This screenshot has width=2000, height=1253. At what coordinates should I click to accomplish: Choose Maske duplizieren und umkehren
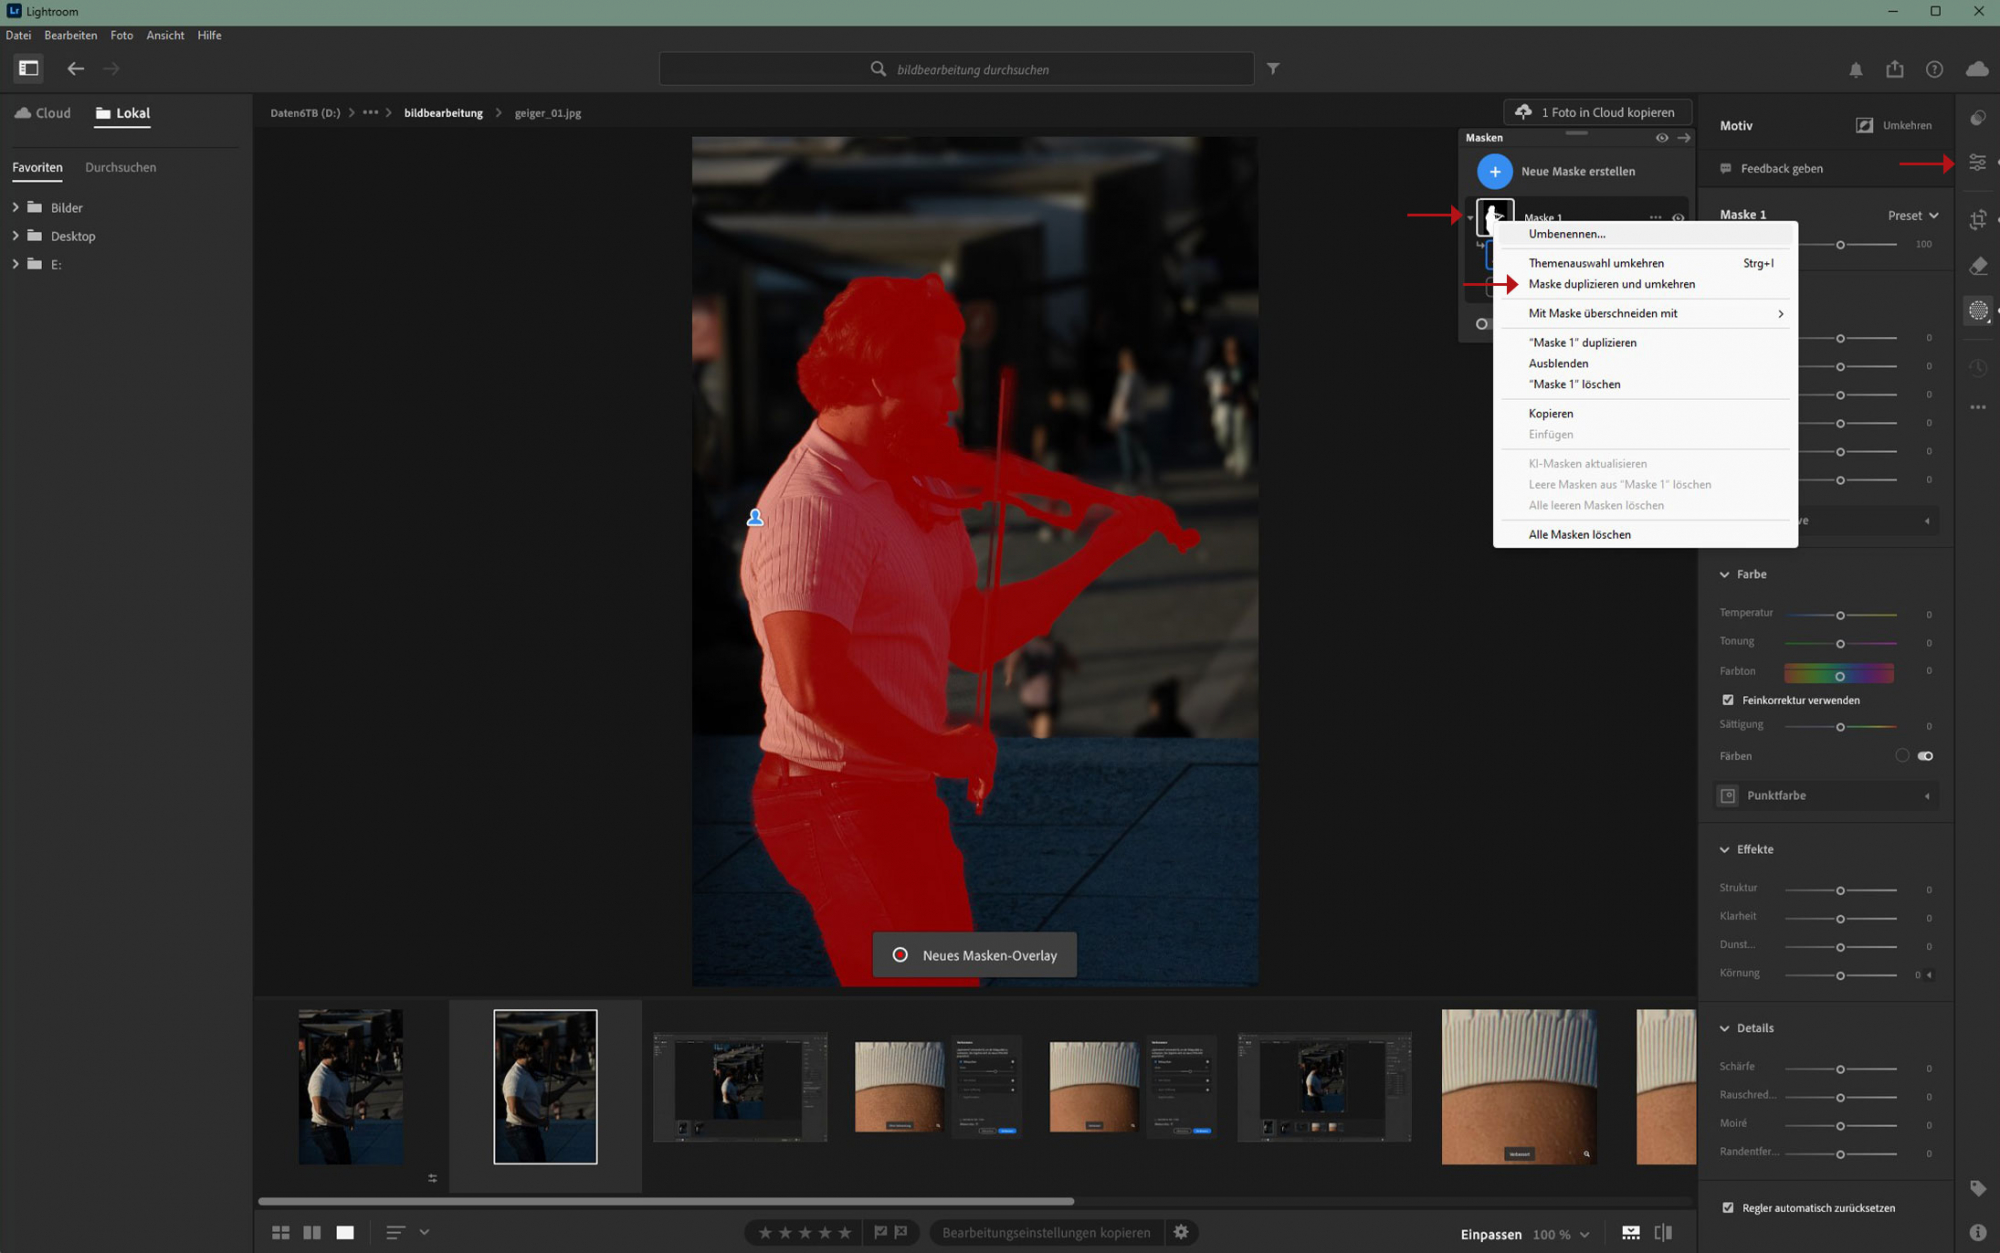pos(1611,284)
